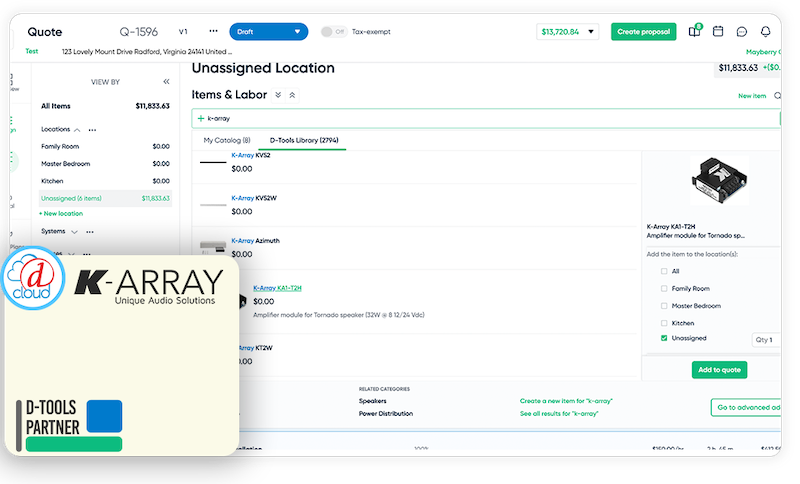Open the notifications bell icon

[765, 32]
